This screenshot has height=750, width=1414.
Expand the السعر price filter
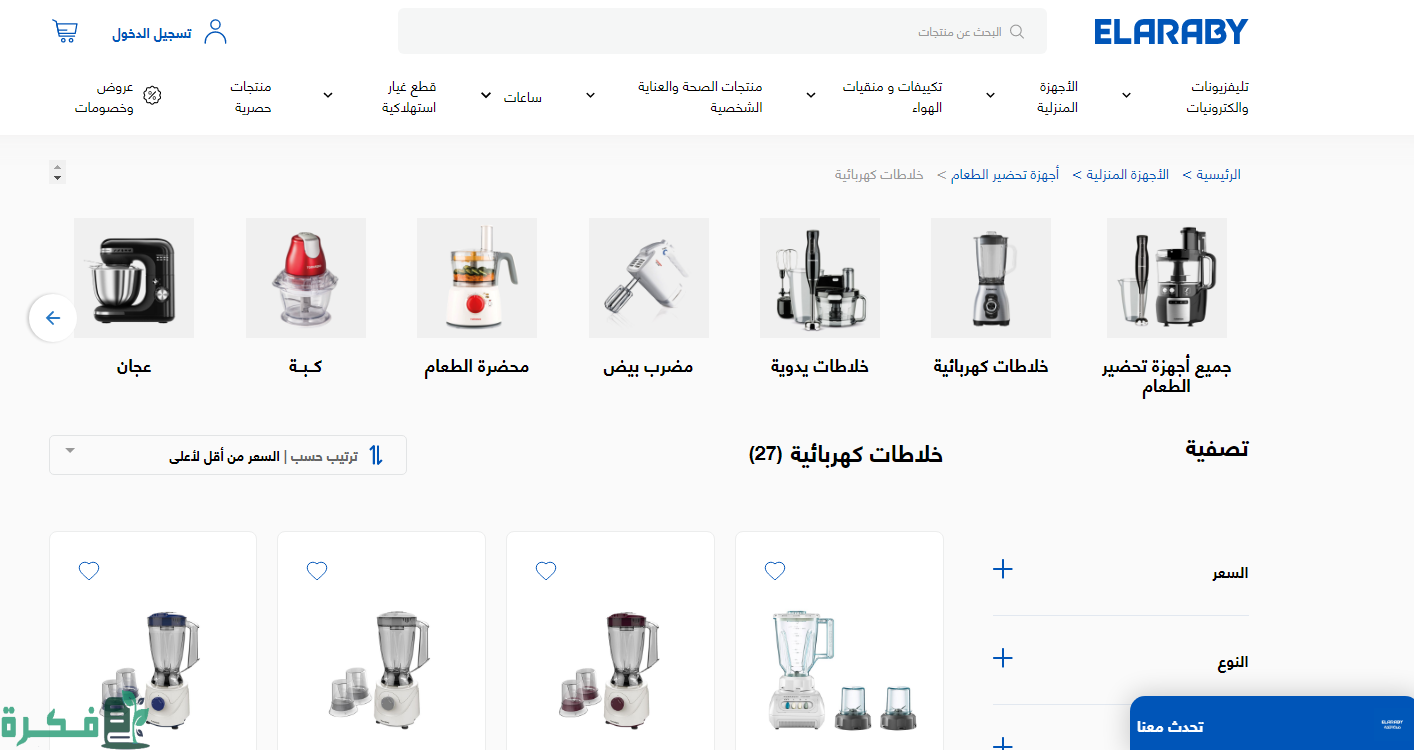[1121, 572]
